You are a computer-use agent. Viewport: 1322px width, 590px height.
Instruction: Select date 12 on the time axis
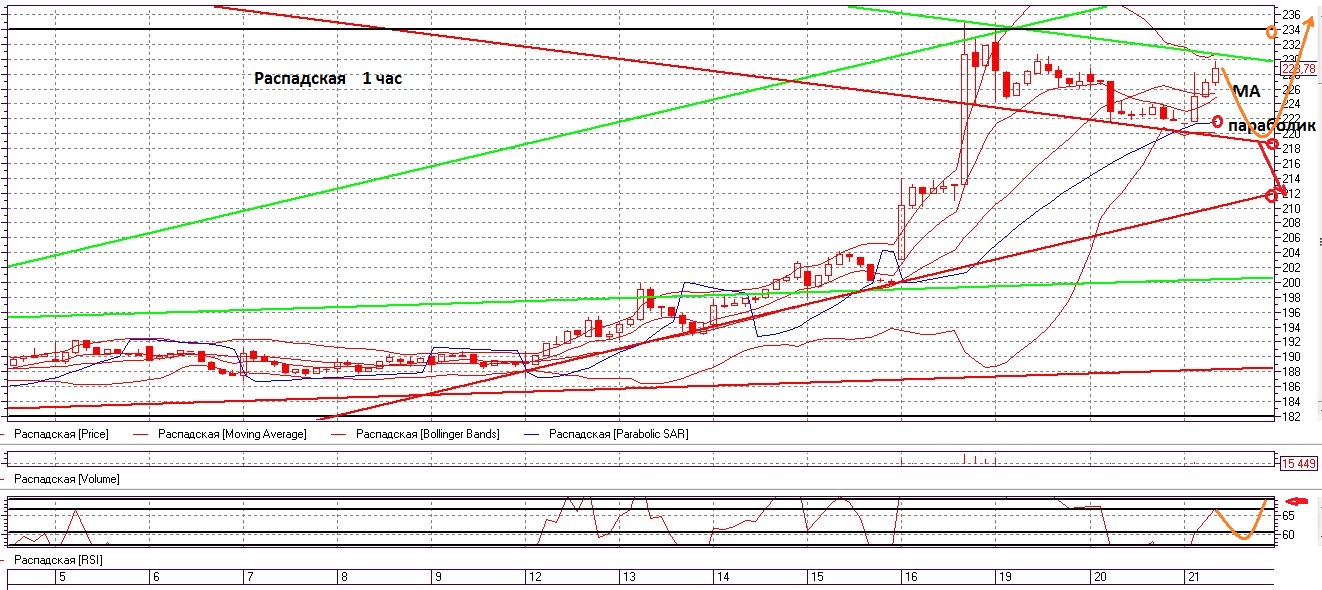pos(534,577)
